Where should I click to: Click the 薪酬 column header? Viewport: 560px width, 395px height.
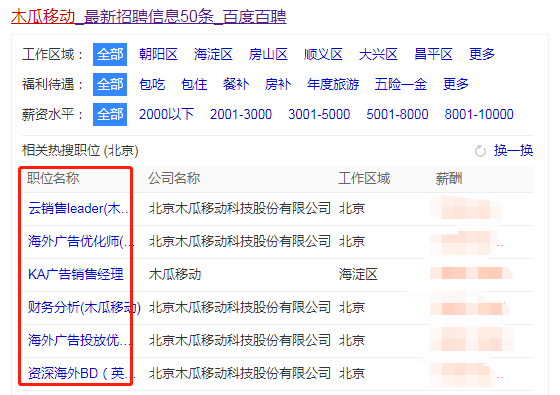pos(449,178)
